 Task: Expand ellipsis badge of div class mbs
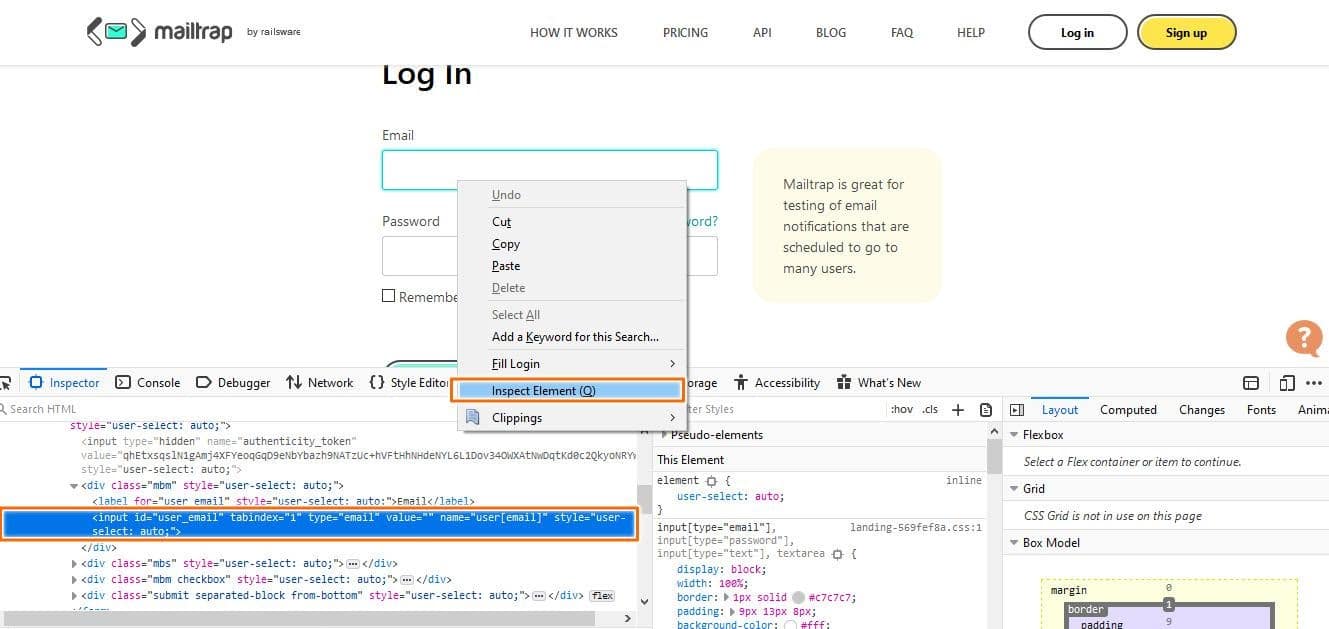[353, 563]
